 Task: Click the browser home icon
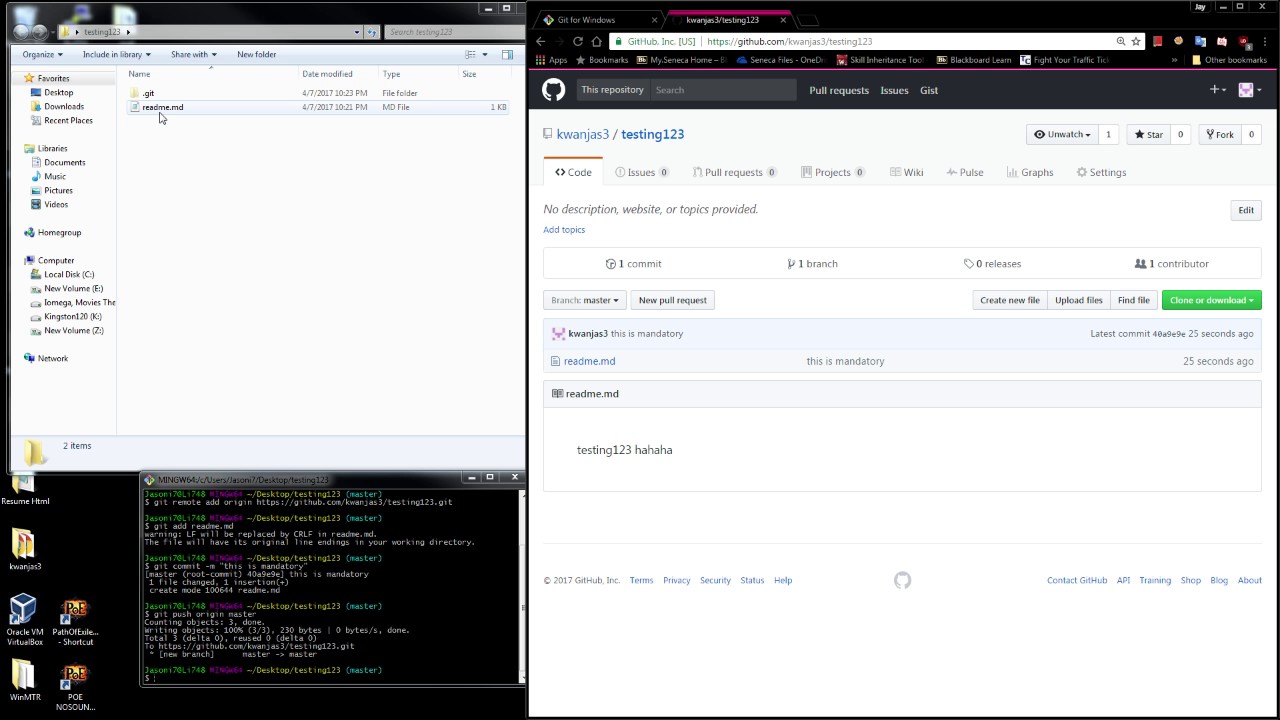(597, 41)
